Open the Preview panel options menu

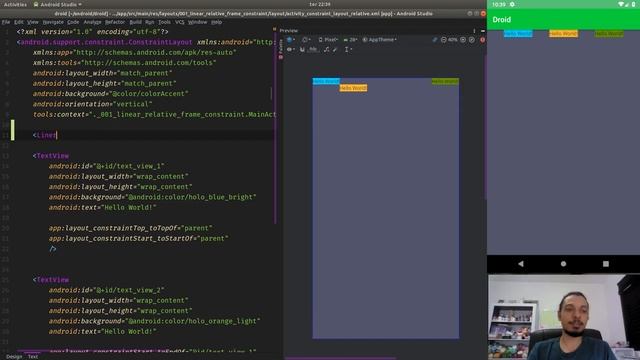[474, 31]
